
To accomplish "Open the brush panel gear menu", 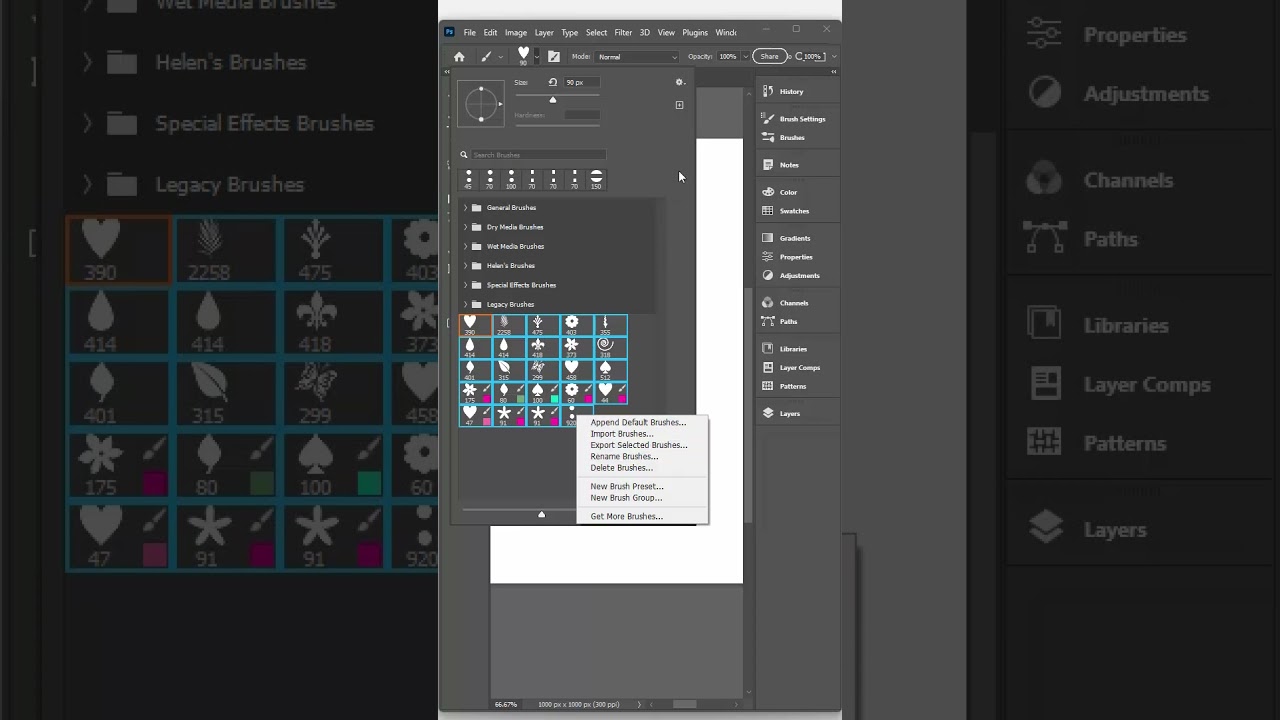I will [x=680, y=82].
